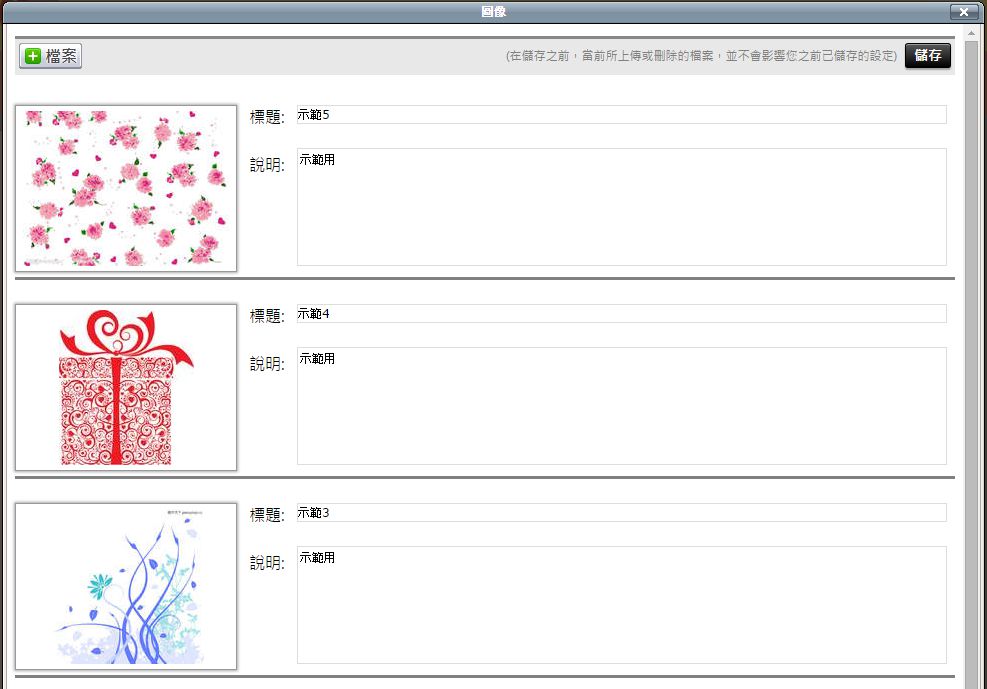Click the 說明 label of the gift box entry
The height and width of the screenshot is (689, 987).
267,364
